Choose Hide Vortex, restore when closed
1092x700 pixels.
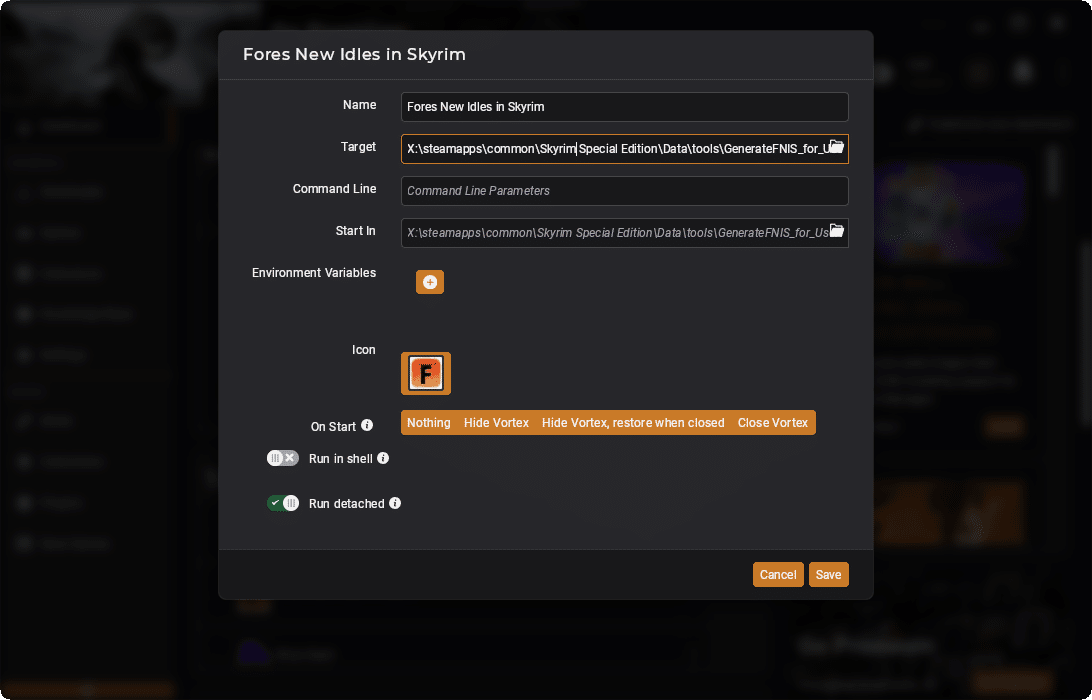pyautogui.click(x=633, y=422)
